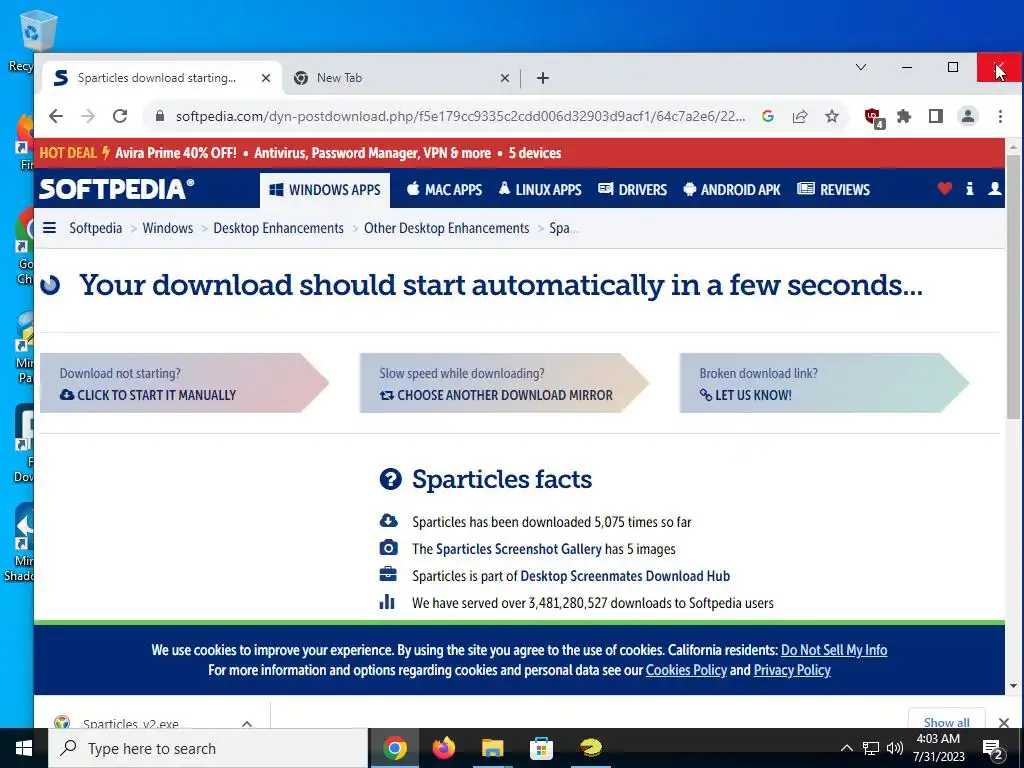Expand options for Sparticles_v2.exe download
Image resolution: width=1024 pixels, height=768 pixels.
coord(247,723)
